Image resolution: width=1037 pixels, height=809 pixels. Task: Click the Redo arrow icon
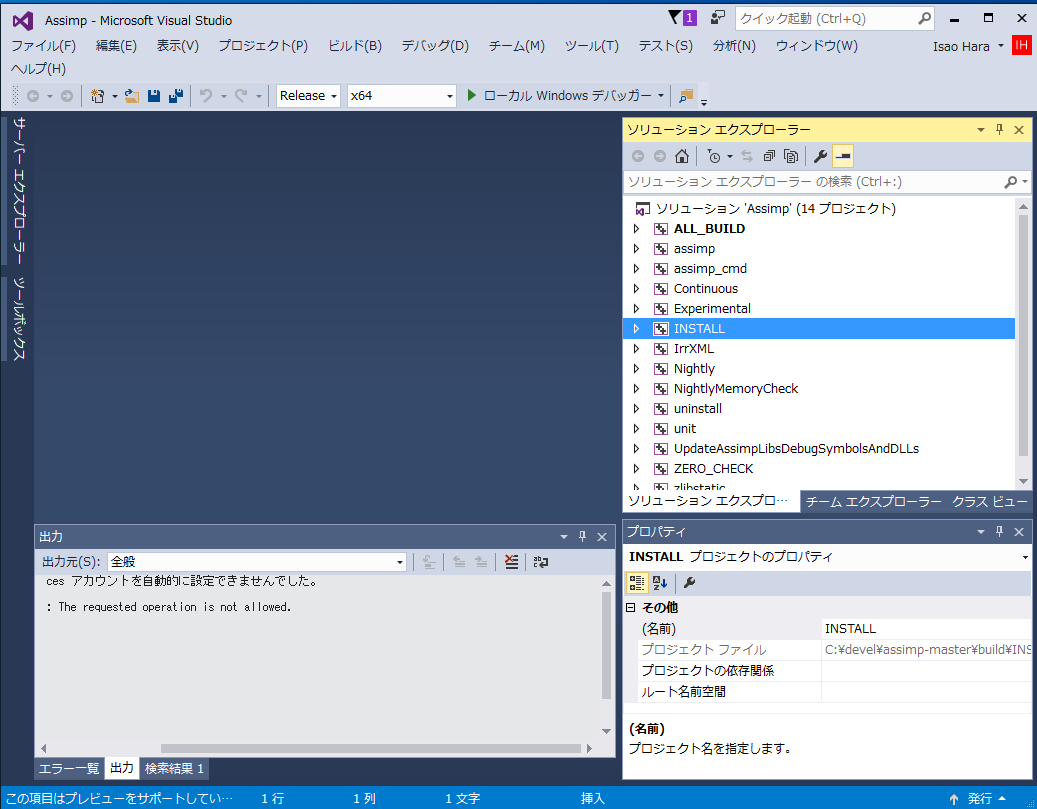[x=241, y=96]
